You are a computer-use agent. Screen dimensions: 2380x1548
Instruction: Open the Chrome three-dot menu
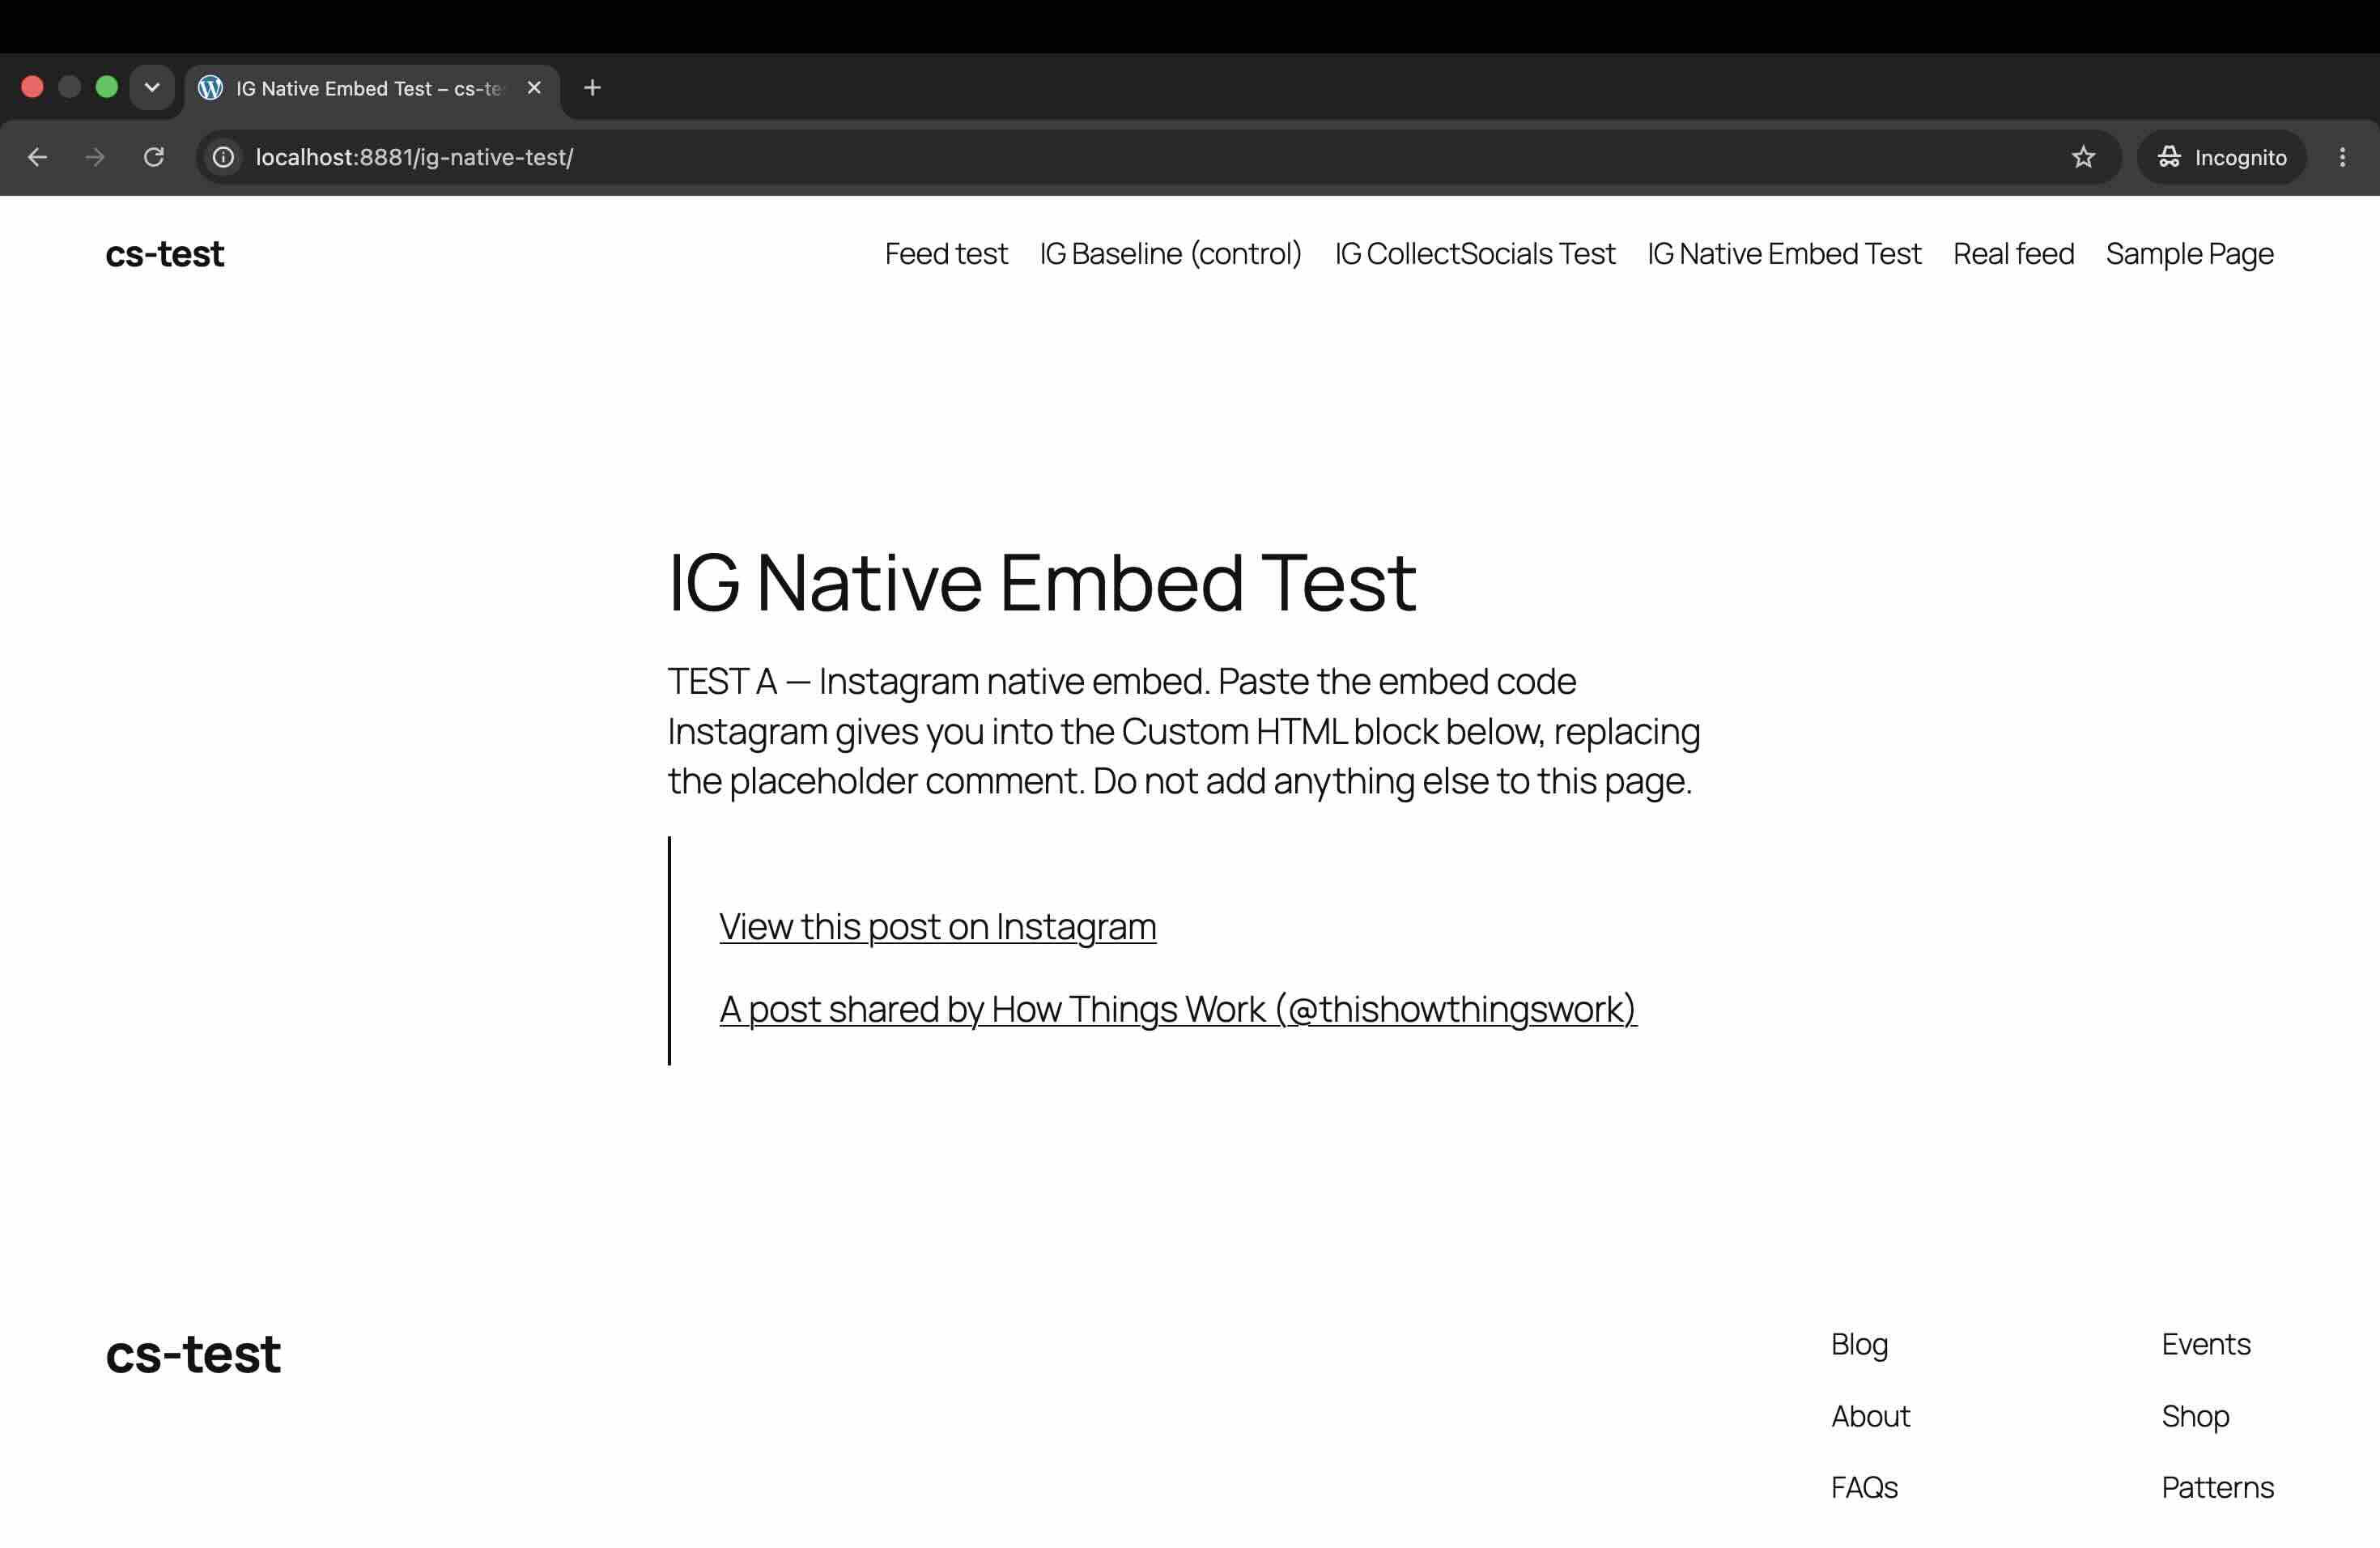pos(2342,157)
